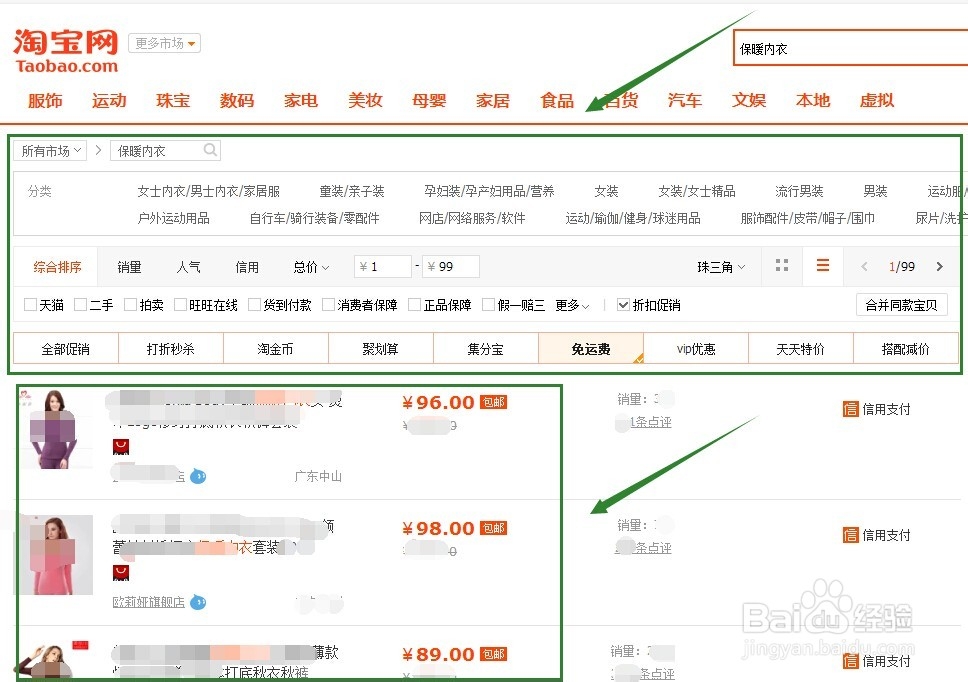The image size is (968, 682).
Task: Click the search magnifier inside 保暖内衣 field
Action: tap(209, 149)
